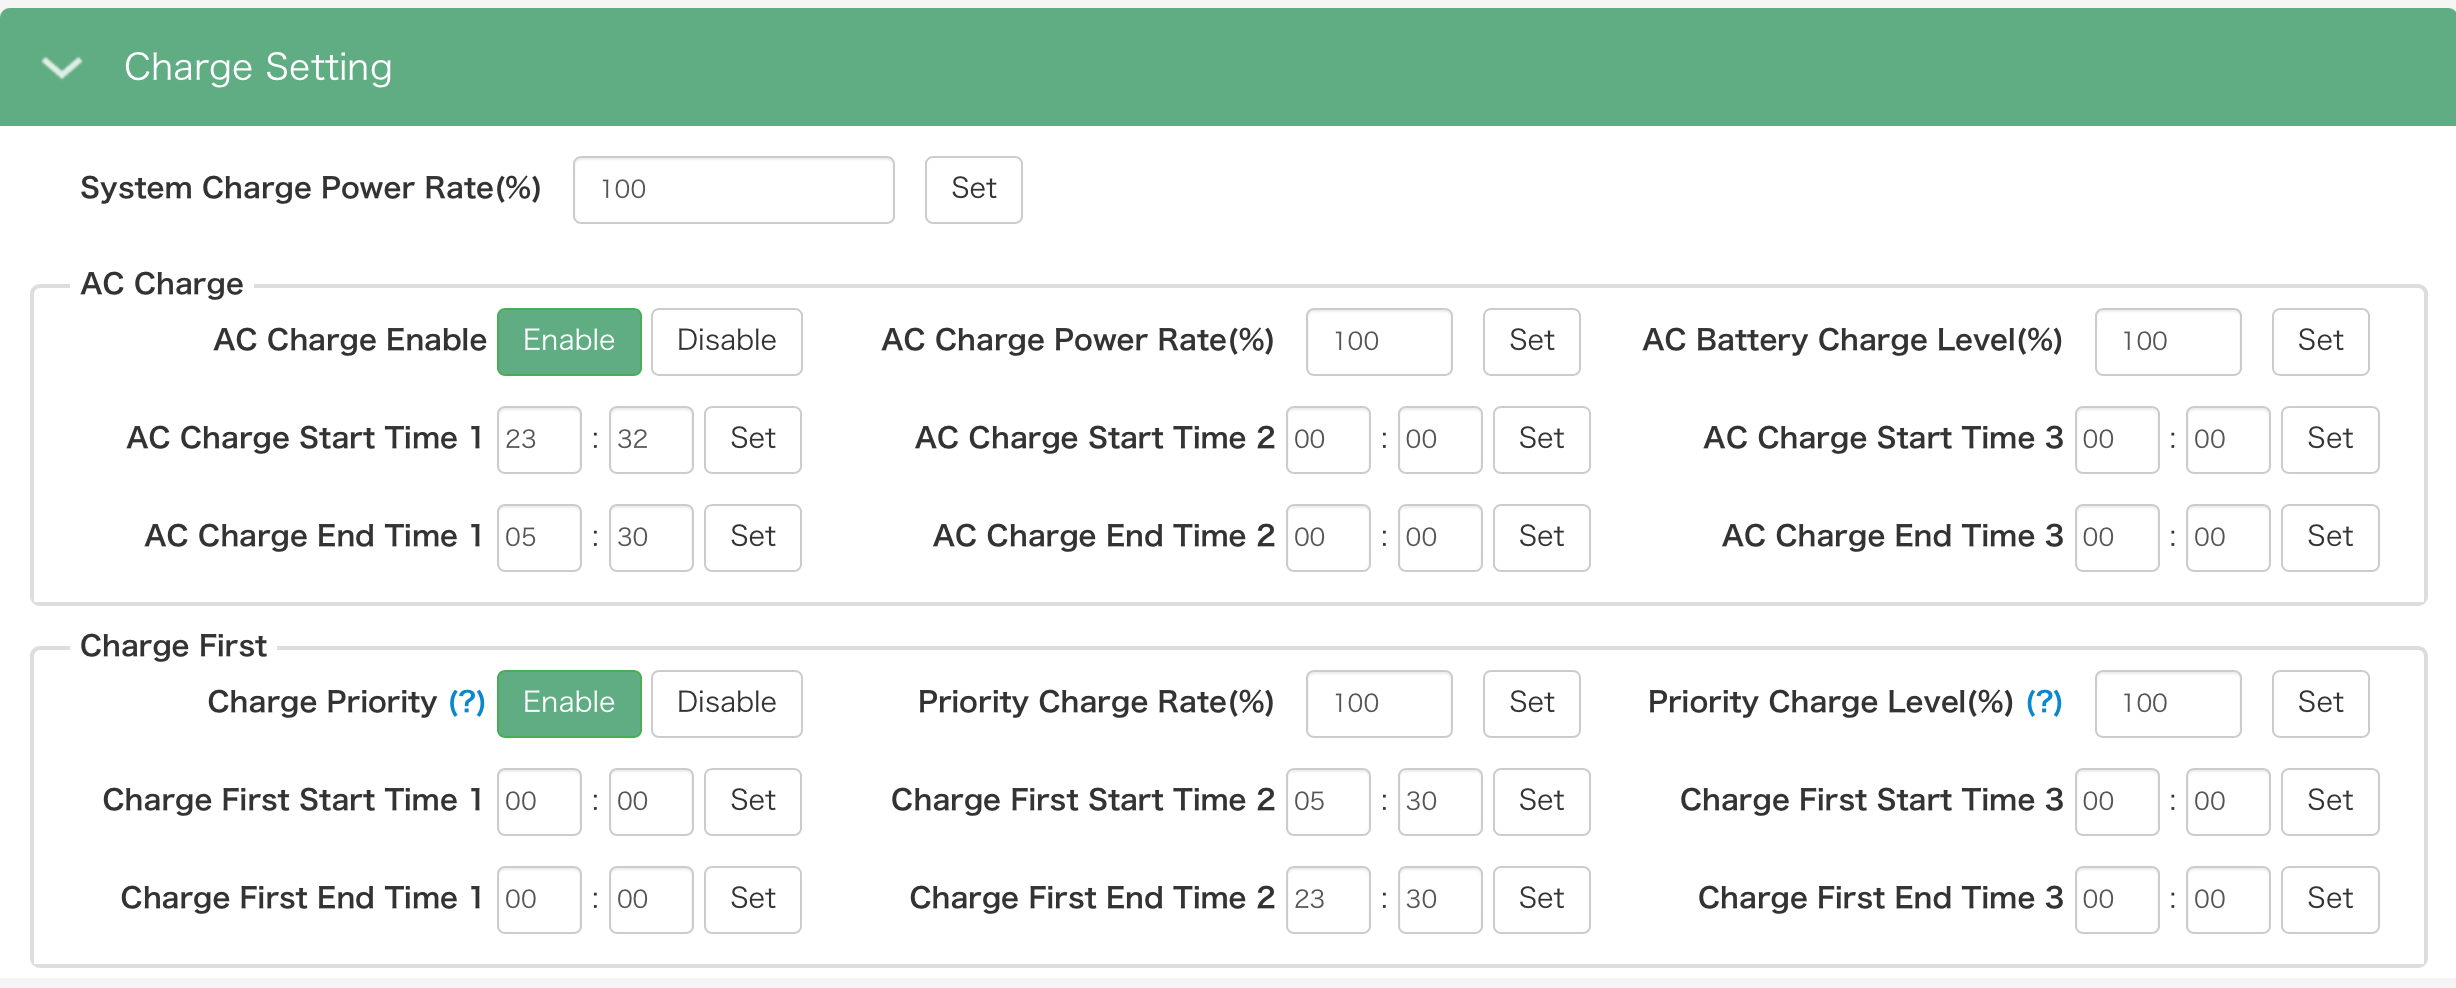Open Priority Charge Level help question mark
This screenshot has width=2456, height=988.
pyautogui.click(x=2044, y=702)
